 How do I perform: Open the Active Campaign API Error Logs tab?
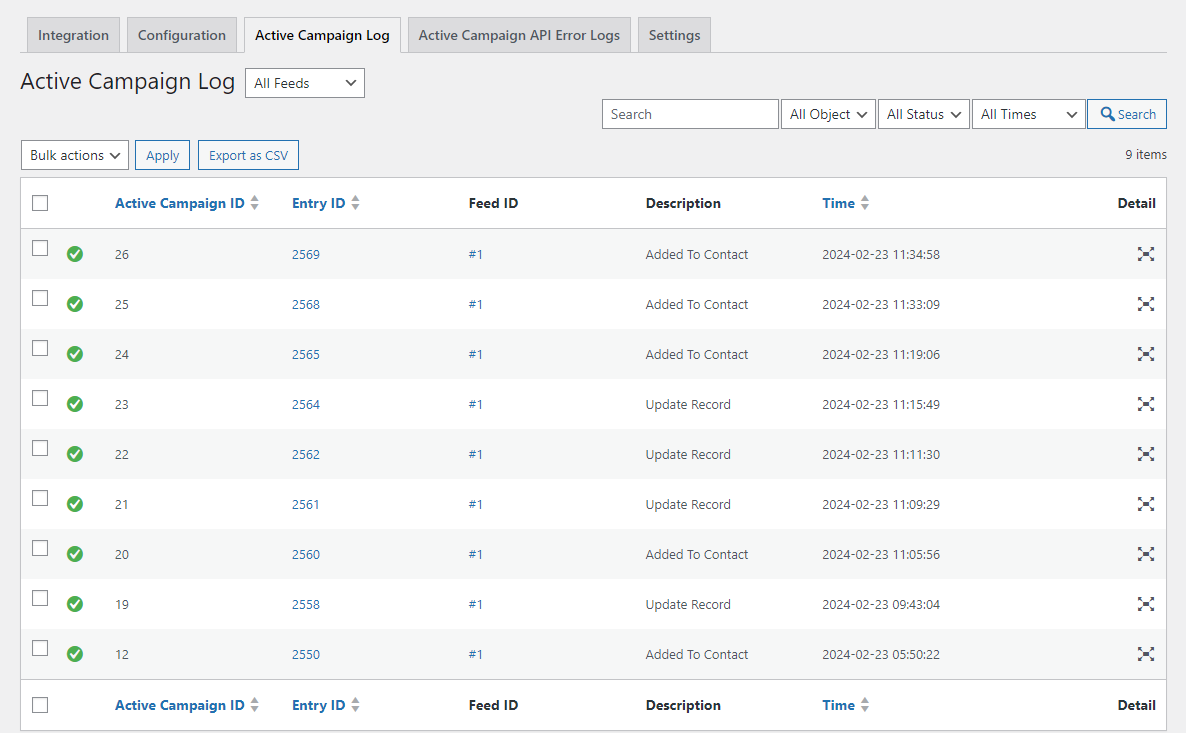519,35
